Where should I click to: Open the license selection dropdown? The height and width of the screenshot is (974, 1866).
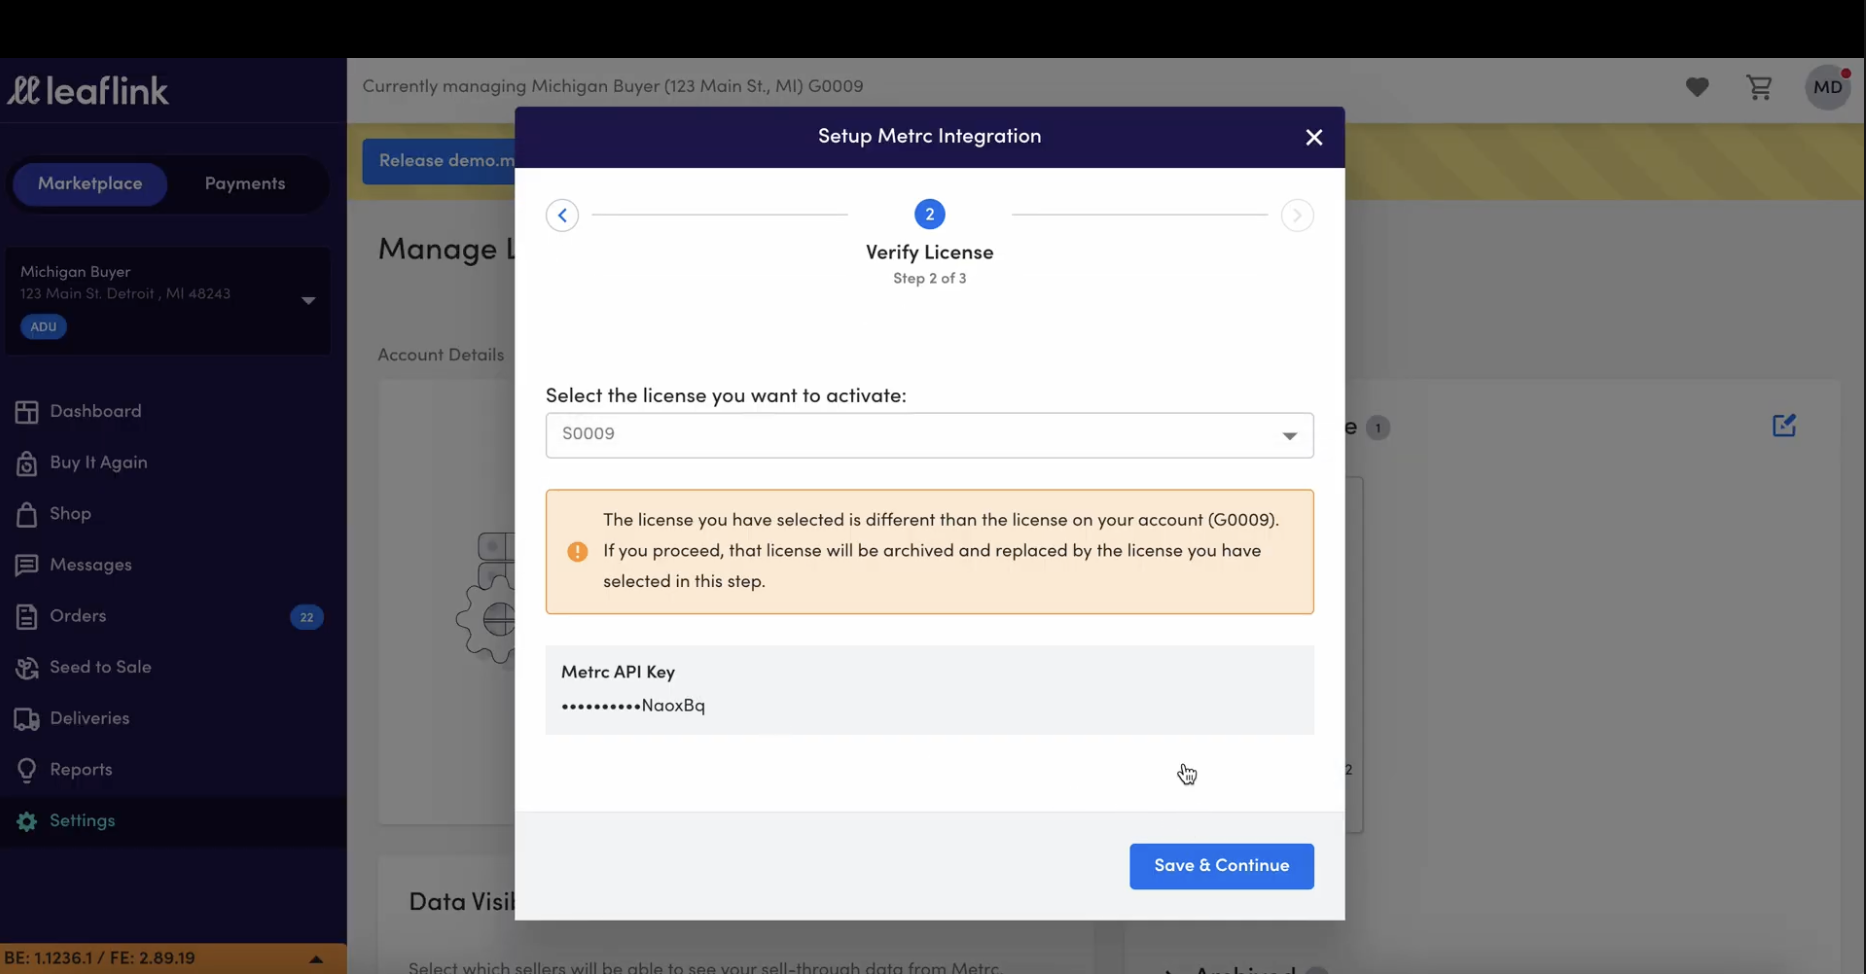pos(929,435)
